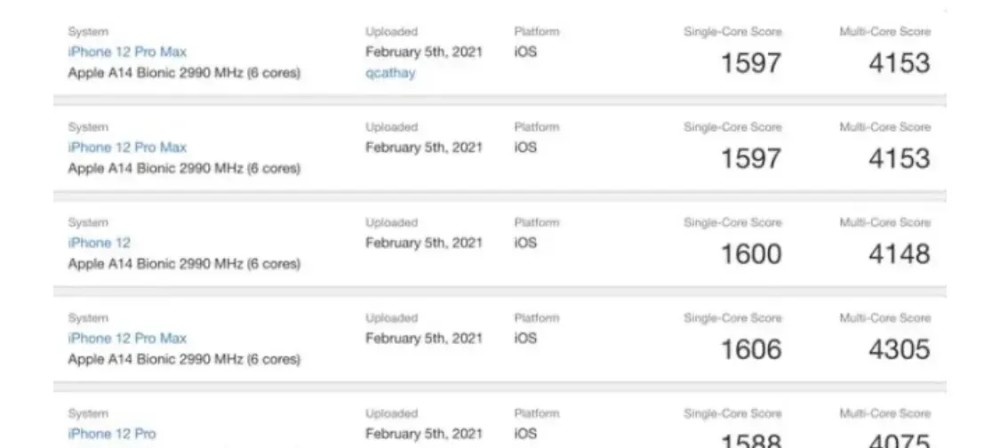Open iPhone 12 Pro Max result uploaded by qcathay
This screenshot has width=1000, height=448.
(x=128, y=52)
